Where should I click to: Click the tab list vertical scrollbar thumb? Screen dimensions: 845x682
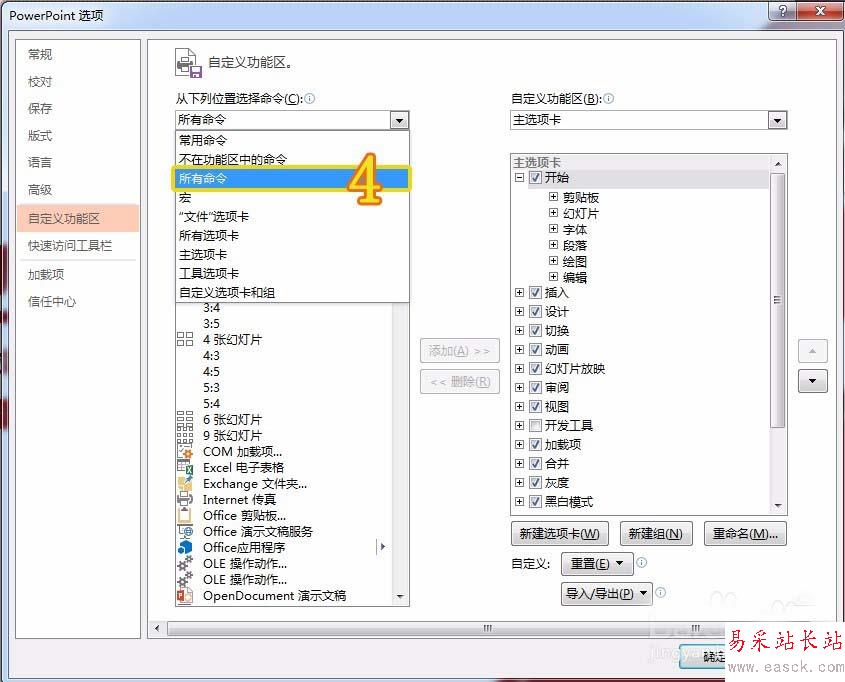click(777, 300)
